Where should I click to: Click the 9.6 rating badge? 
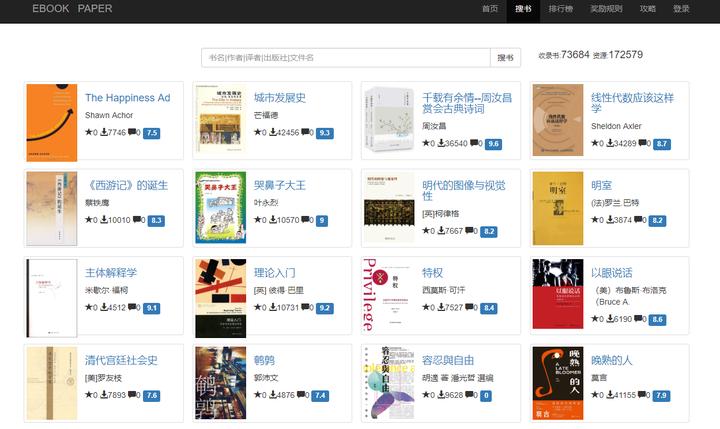pos(492,144)
